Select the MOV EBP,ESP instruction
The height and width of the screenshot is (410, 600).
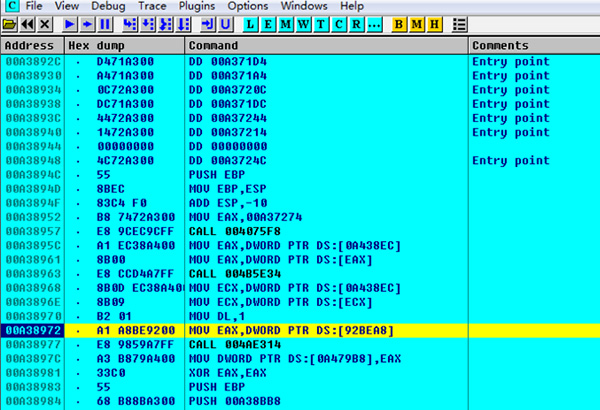click(228, 189)
